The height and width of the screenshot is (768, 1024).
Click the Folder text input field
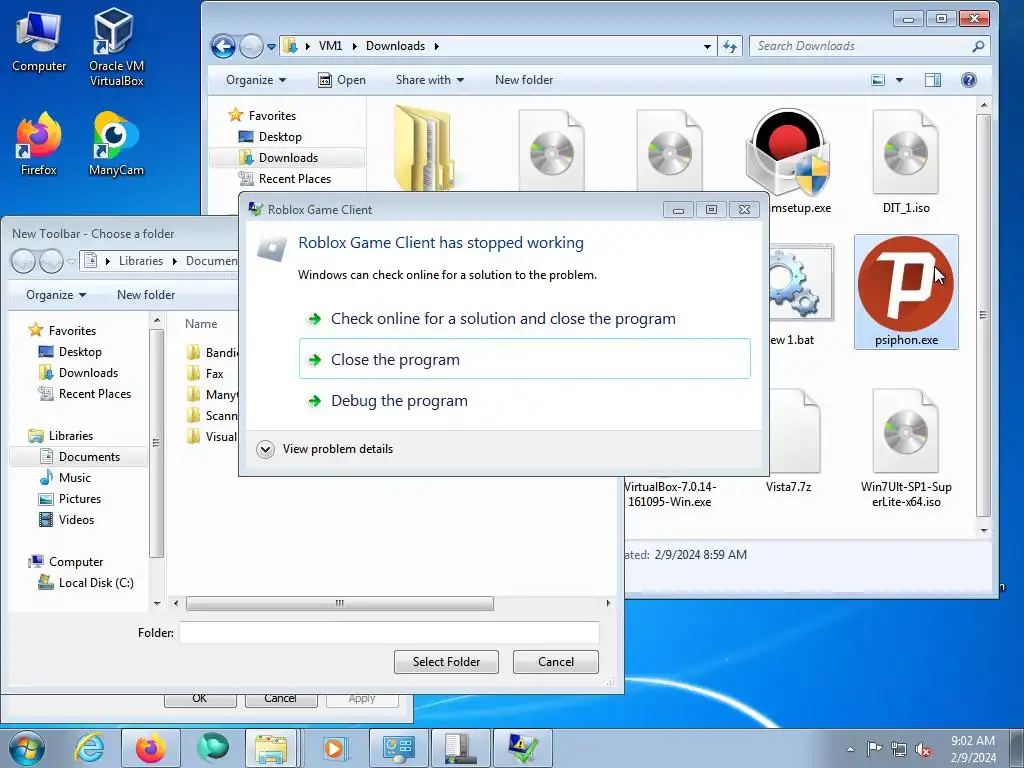(389, 632)
